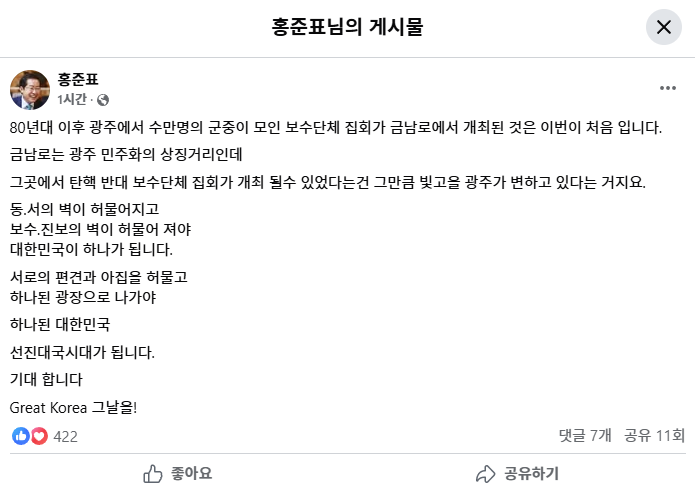695x485 pixels.
Task: Close the post dialog with the X button
Action: [664, 28]
